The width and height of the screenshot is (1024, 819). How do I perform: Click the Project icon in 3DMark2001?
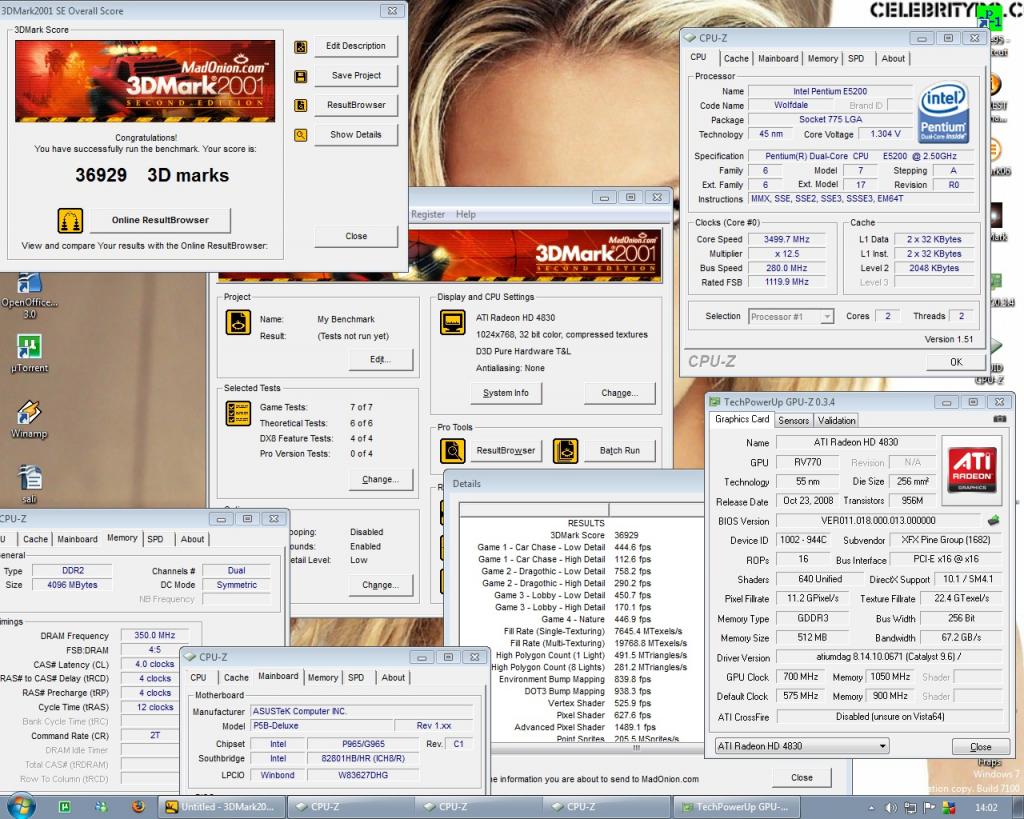tap(238, 323)
